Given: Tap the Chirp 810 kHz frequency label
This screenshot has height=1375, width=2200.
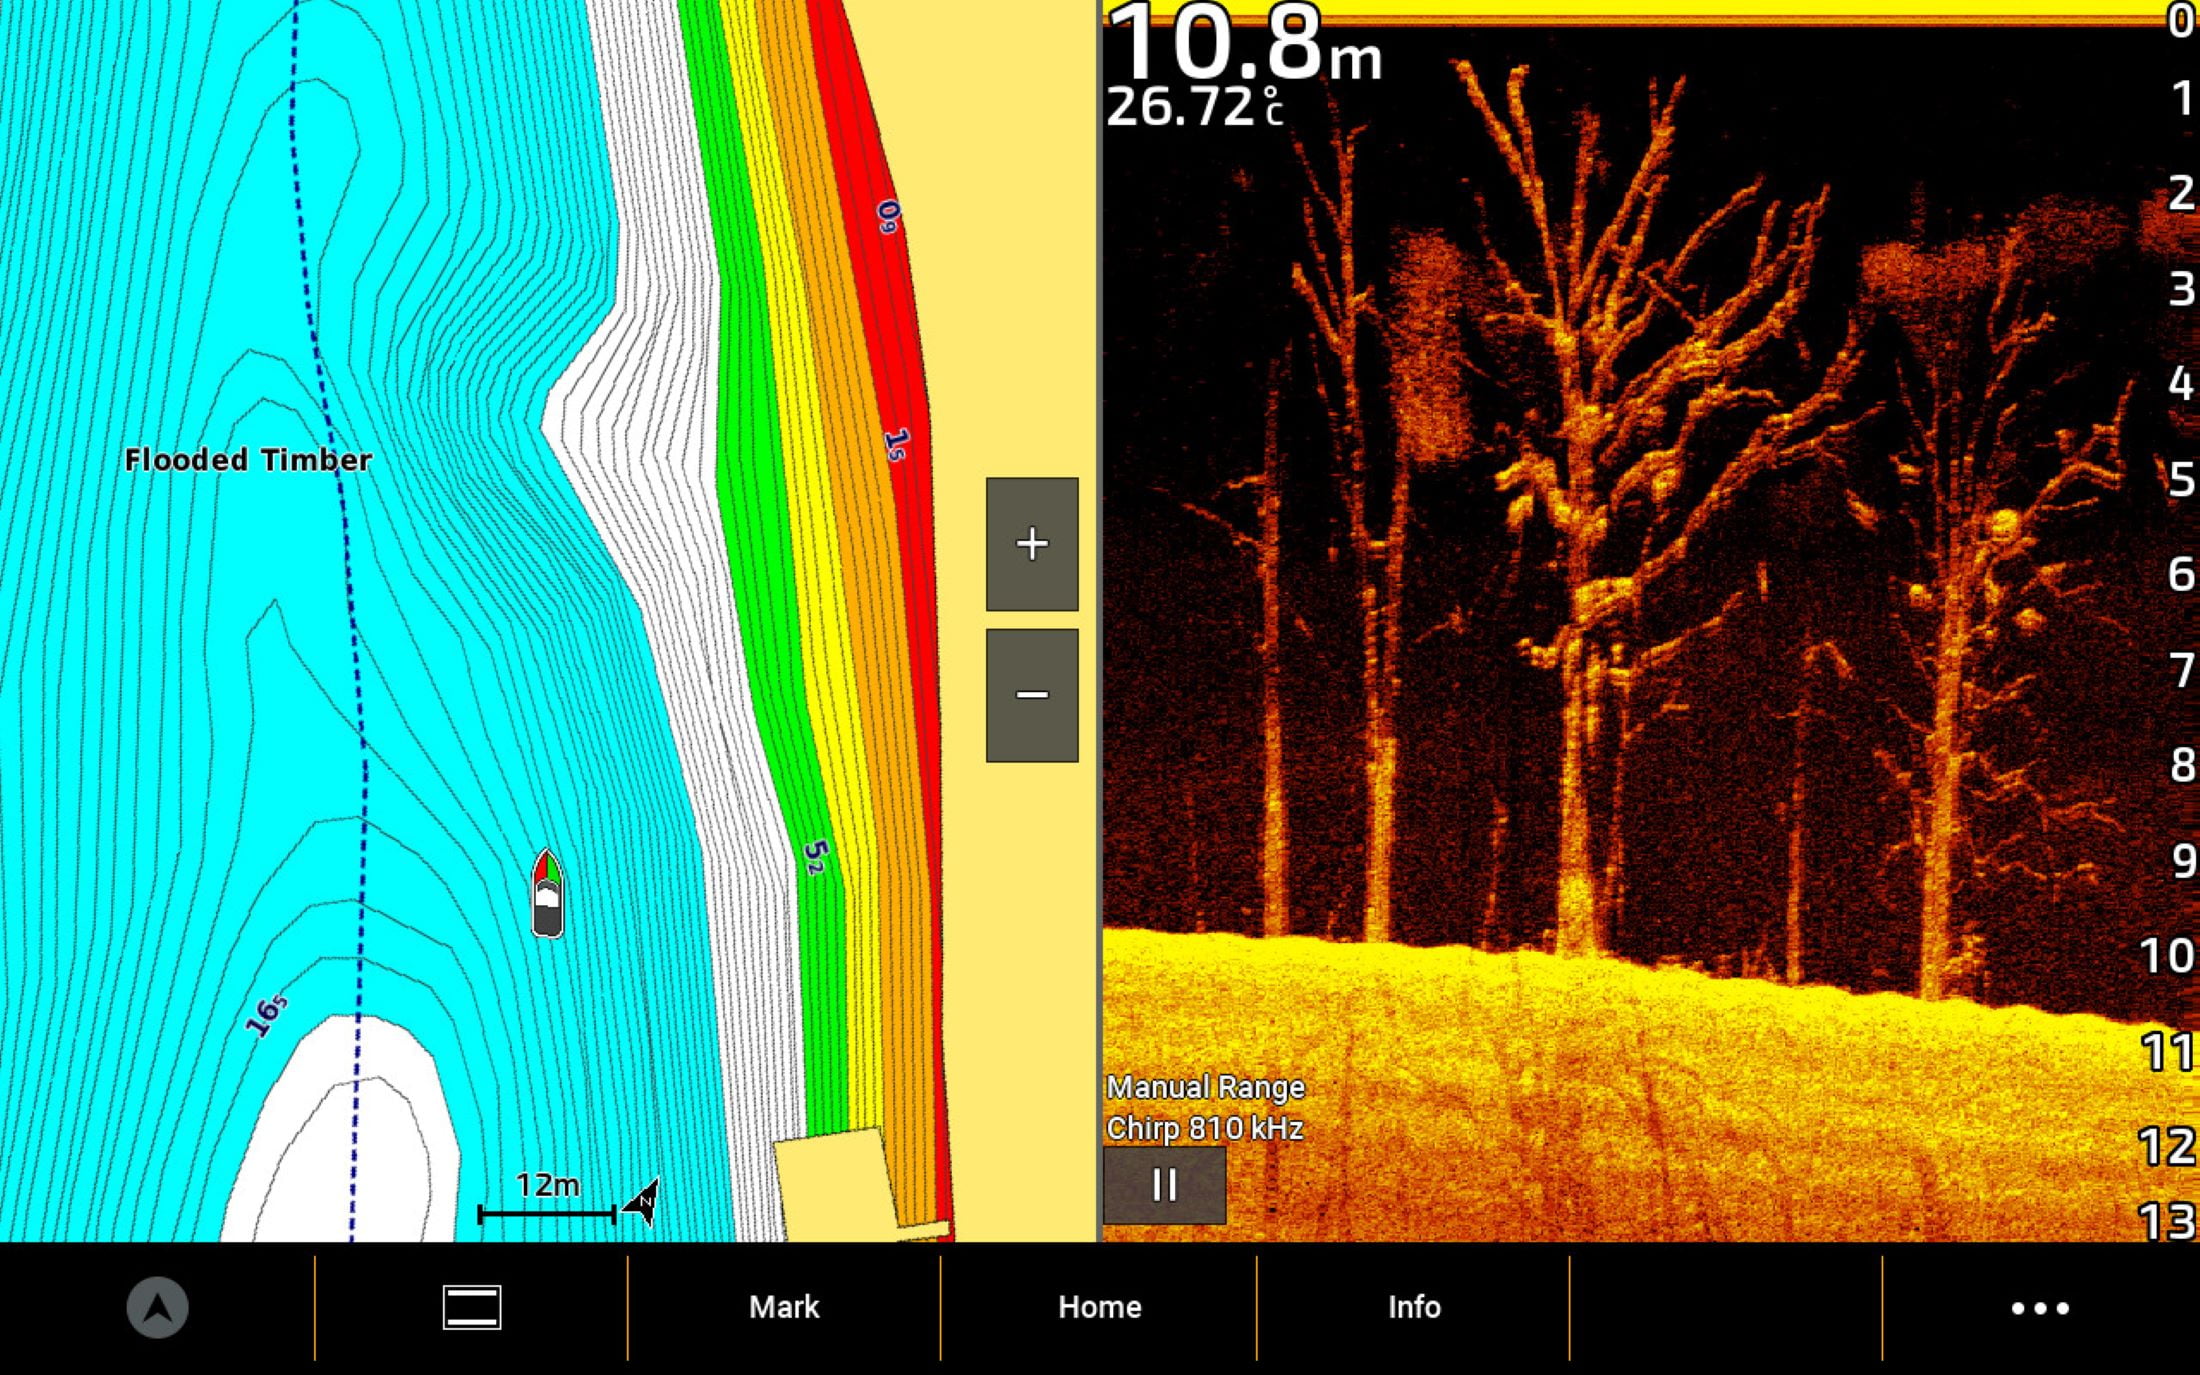Looking at the screenshot, I should click(x=1205, y=1129).
